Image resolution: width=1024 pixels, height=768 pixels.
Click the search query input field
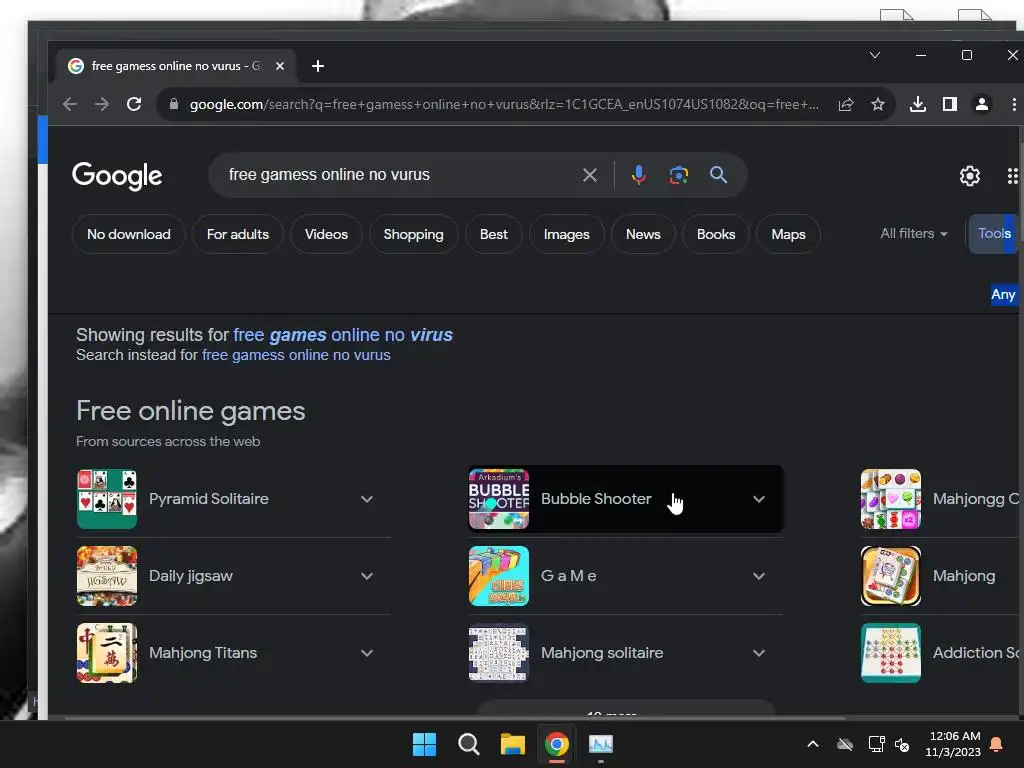tap(398, 175)
